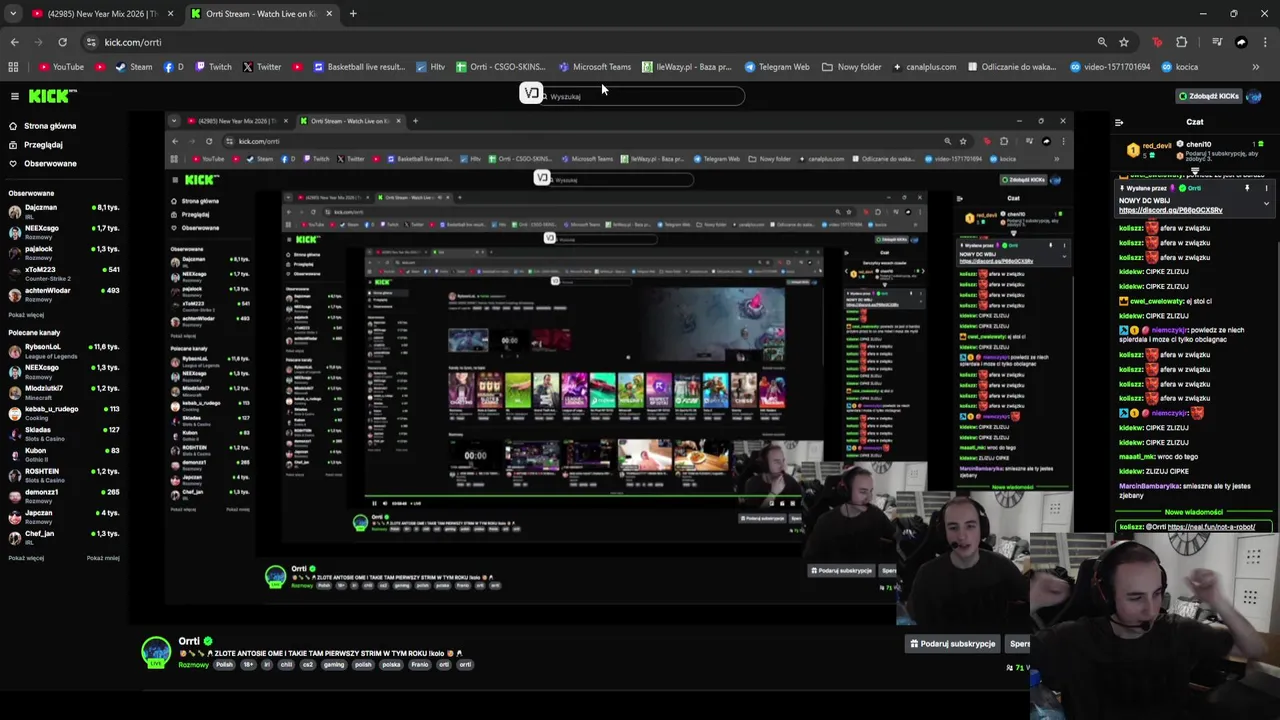Viewport: 1280px width, 720px height.
Task: Expand Pokaż więcej under Polecane kanały
Action: tap(26, 558)
